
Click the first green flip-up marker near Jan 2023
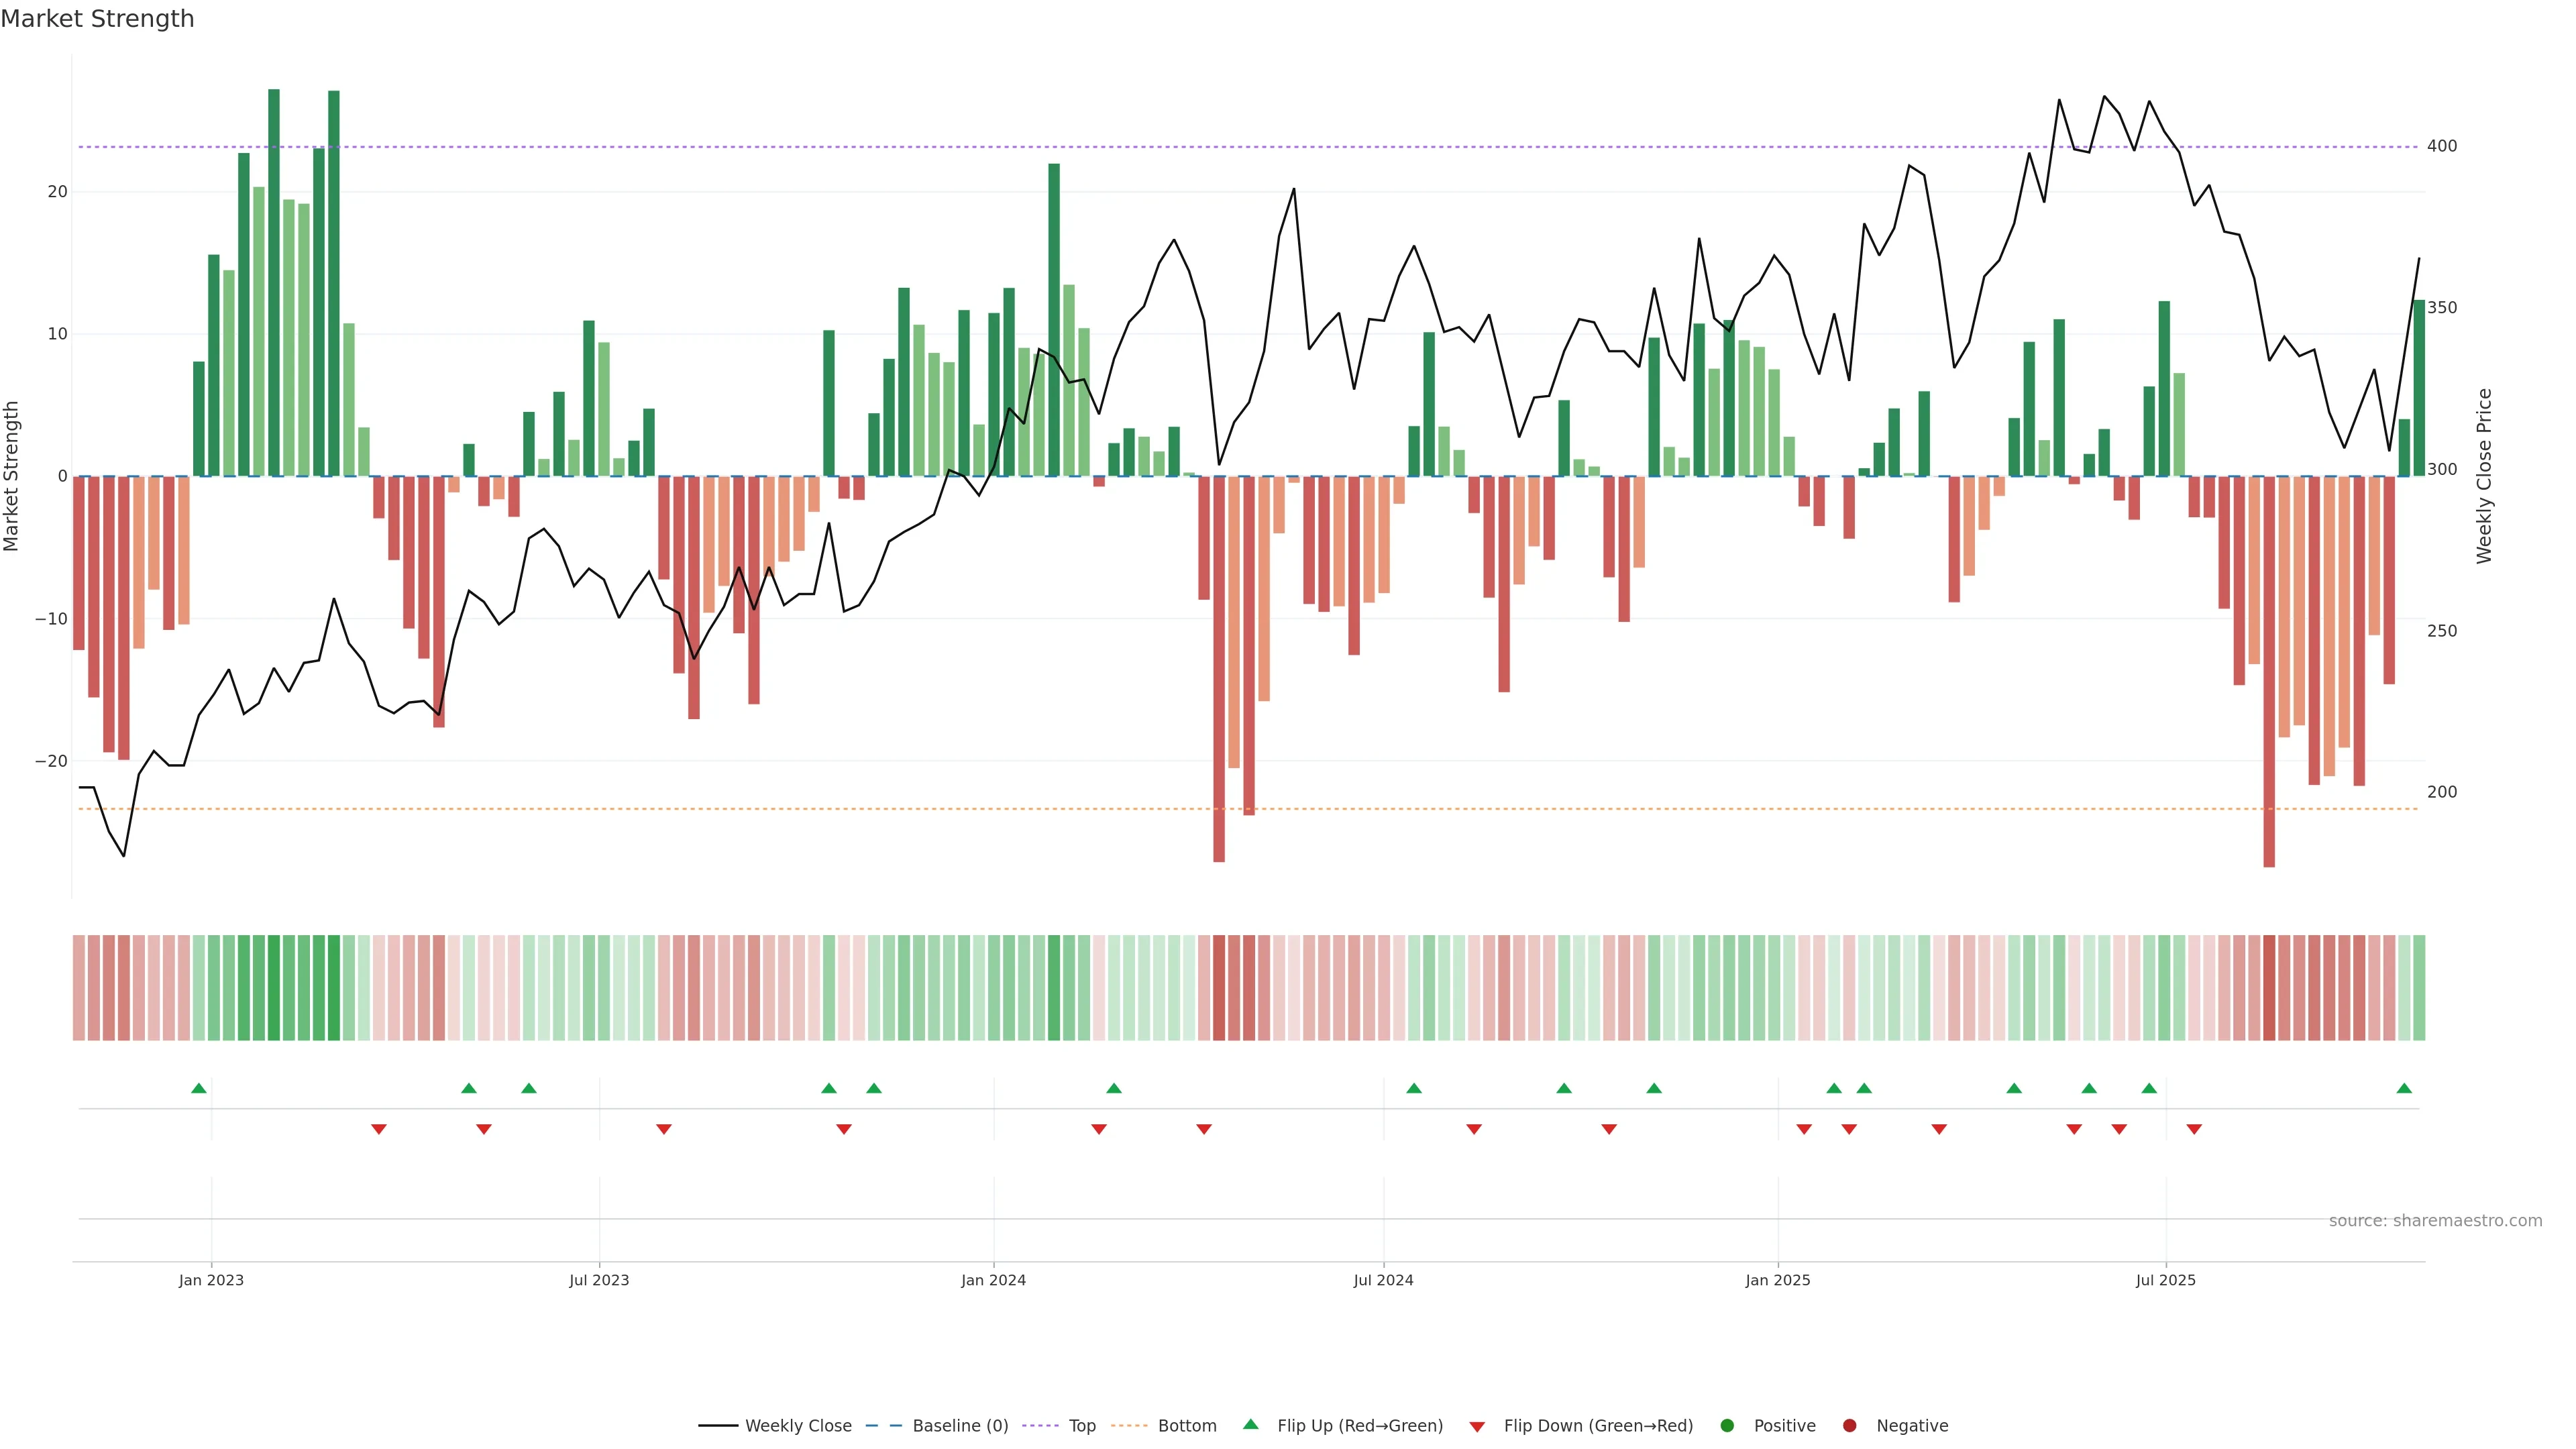tap(199, 1088)
